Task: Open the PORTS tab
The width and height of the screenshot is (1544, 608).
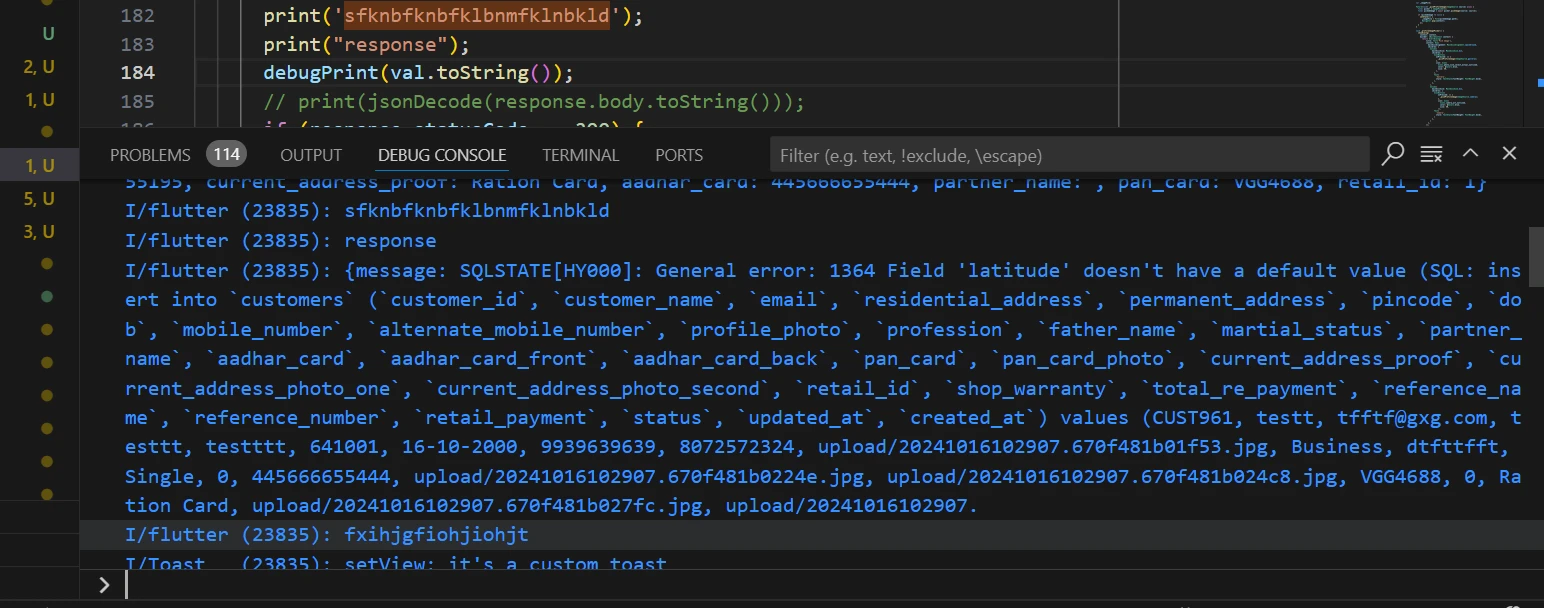Action: [x=679, y=155]
